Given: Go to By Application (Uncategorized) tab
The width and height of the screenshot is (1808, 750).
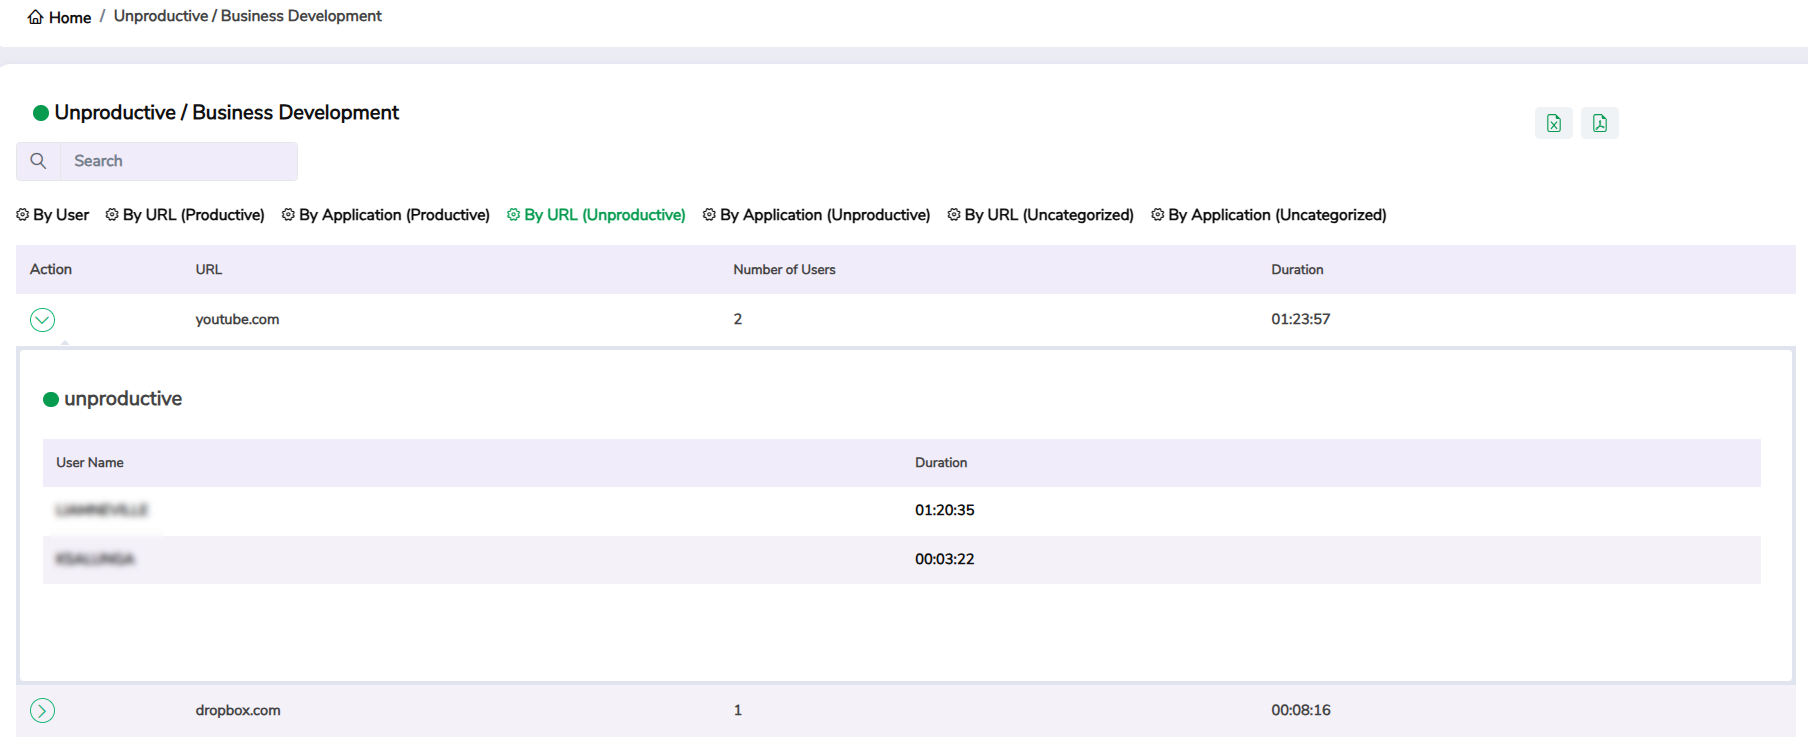Looking at the screenshot, I should point(1276,215).
